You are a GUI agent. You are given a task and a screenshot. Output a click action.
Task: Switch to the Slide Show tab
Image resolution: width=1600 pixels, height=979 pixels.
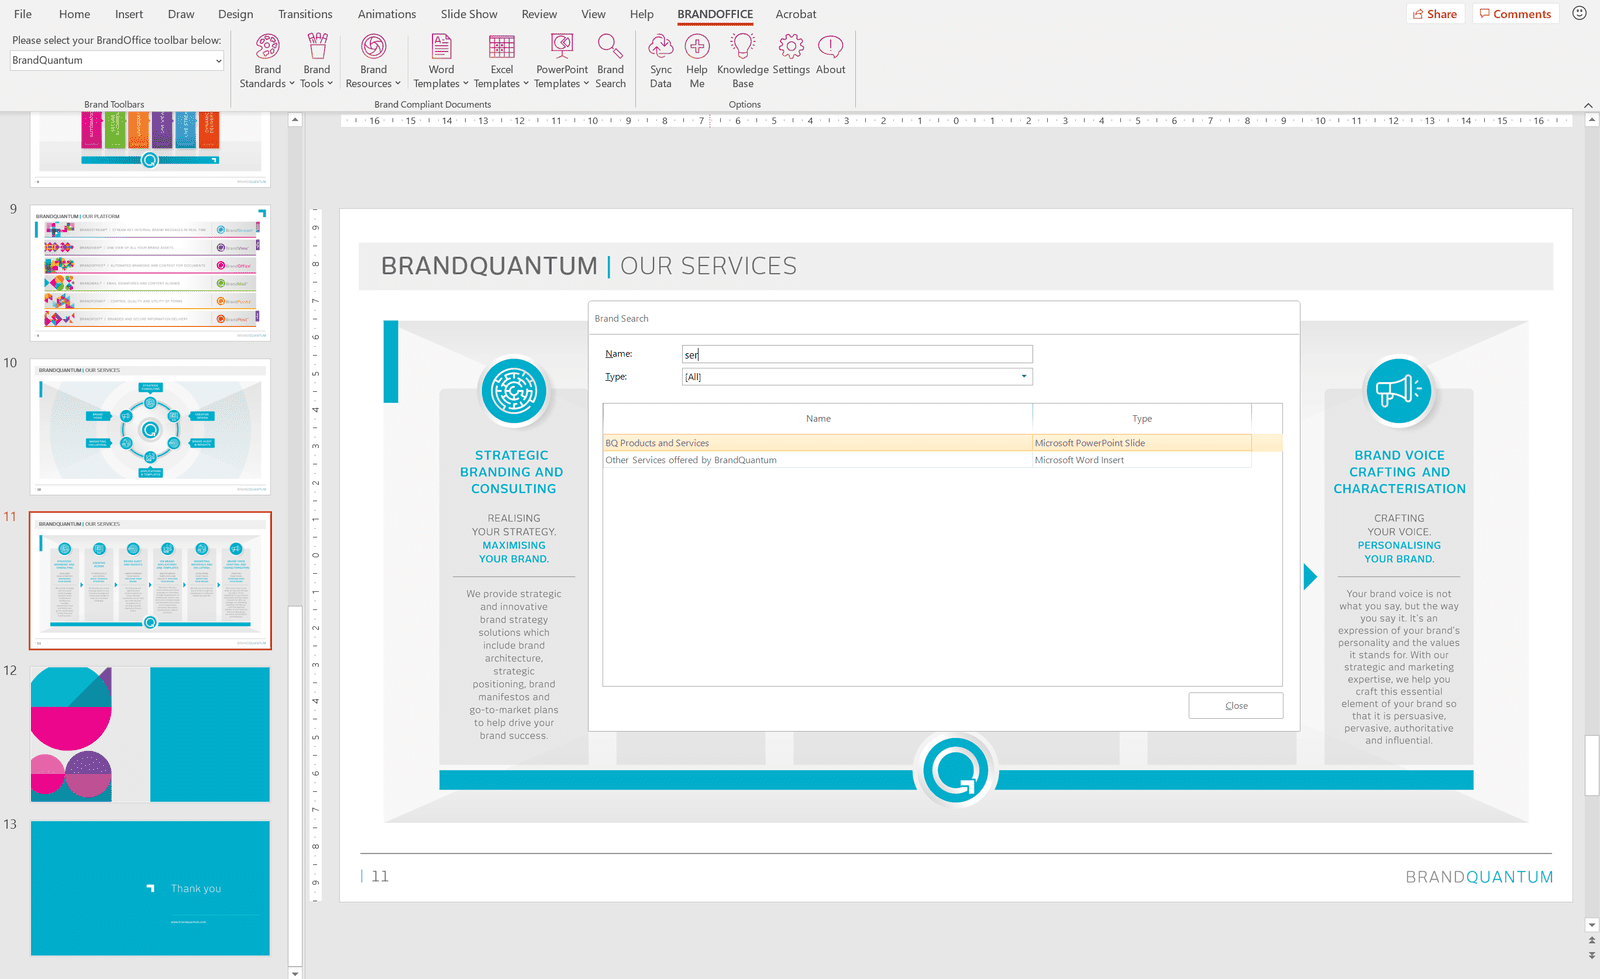point(468,14)
